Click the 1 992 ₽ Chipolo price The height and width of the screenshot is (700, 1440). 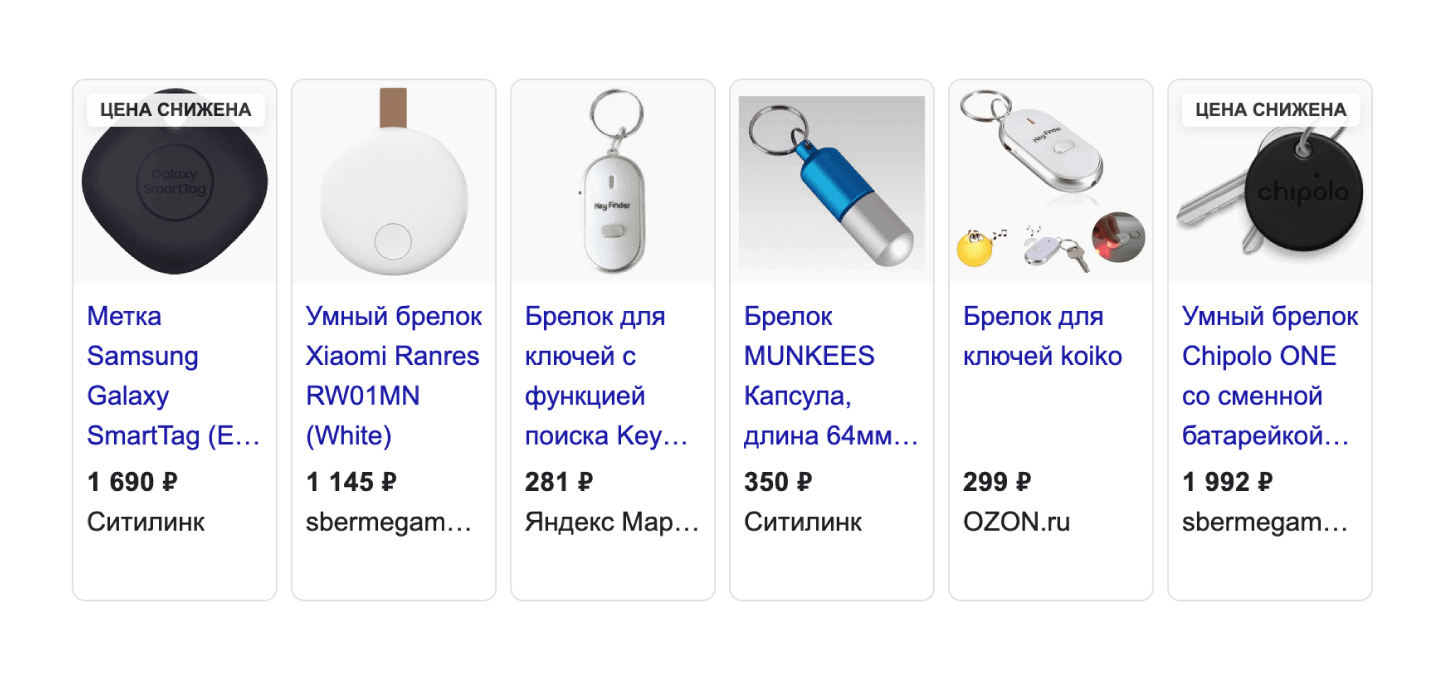pos(1227,483)
